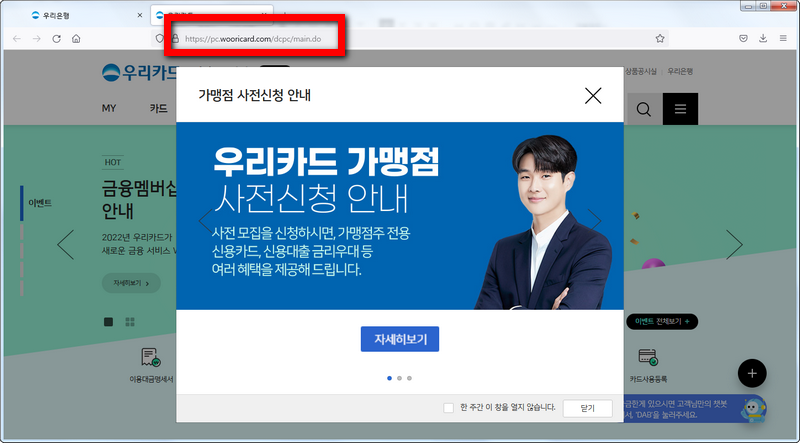Click browser back arrow
The height and width of the screenshot is (443, 800).
[x=17, y=39]
